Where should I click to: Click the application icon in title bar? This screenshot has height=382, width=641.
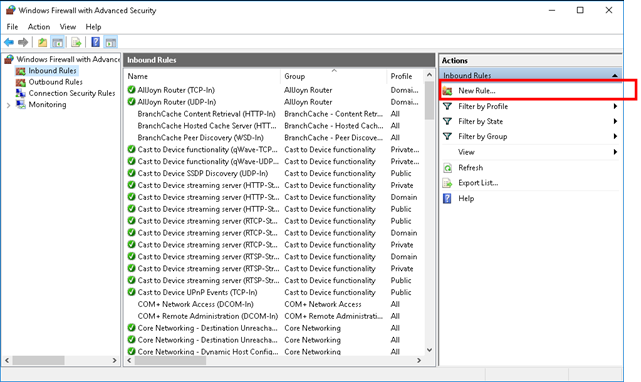10,10
